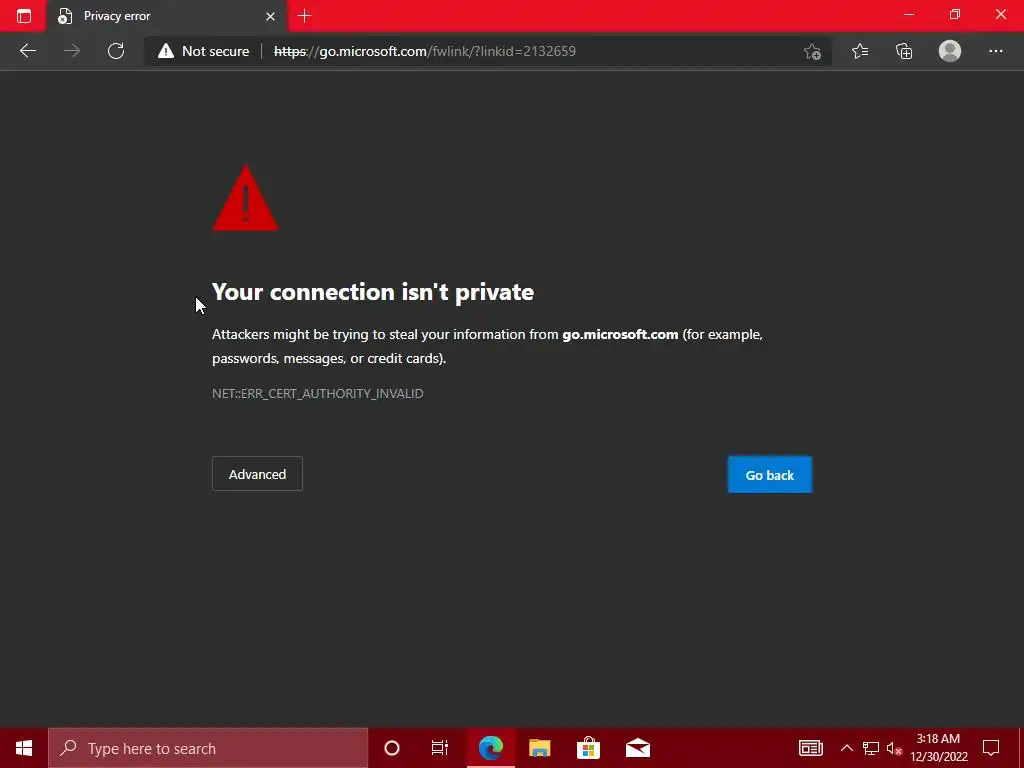
Task: Show hidden system tray icons
Action: click(x=846, y=748)
